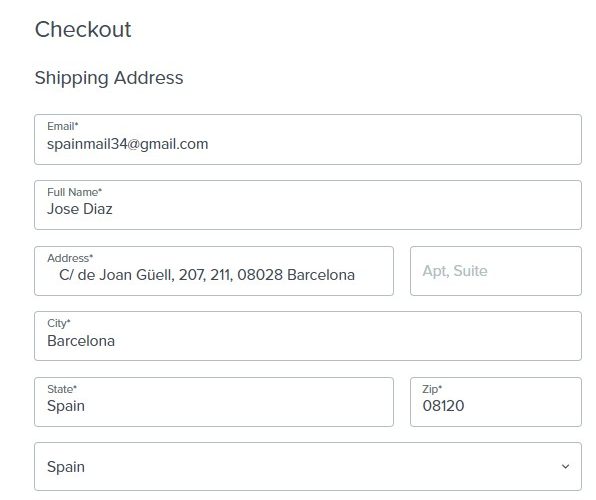Click the Zip* field label
The image size is (596, 500).
(432, 389)
